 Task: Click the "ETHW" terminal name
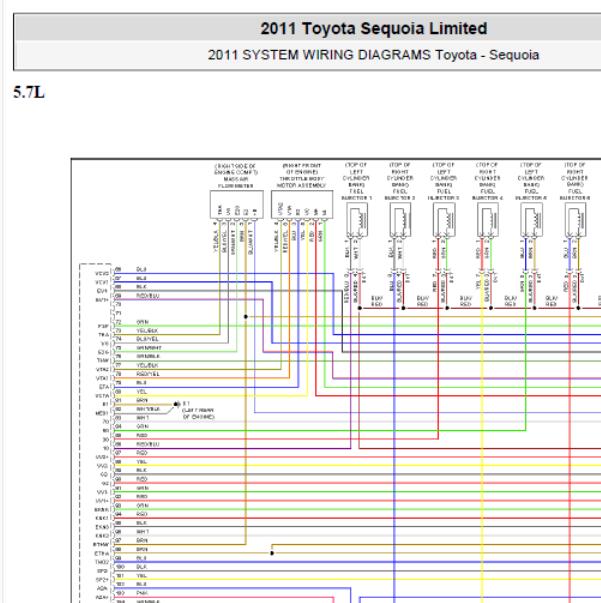pyautogui.click(x=102, y=545)
